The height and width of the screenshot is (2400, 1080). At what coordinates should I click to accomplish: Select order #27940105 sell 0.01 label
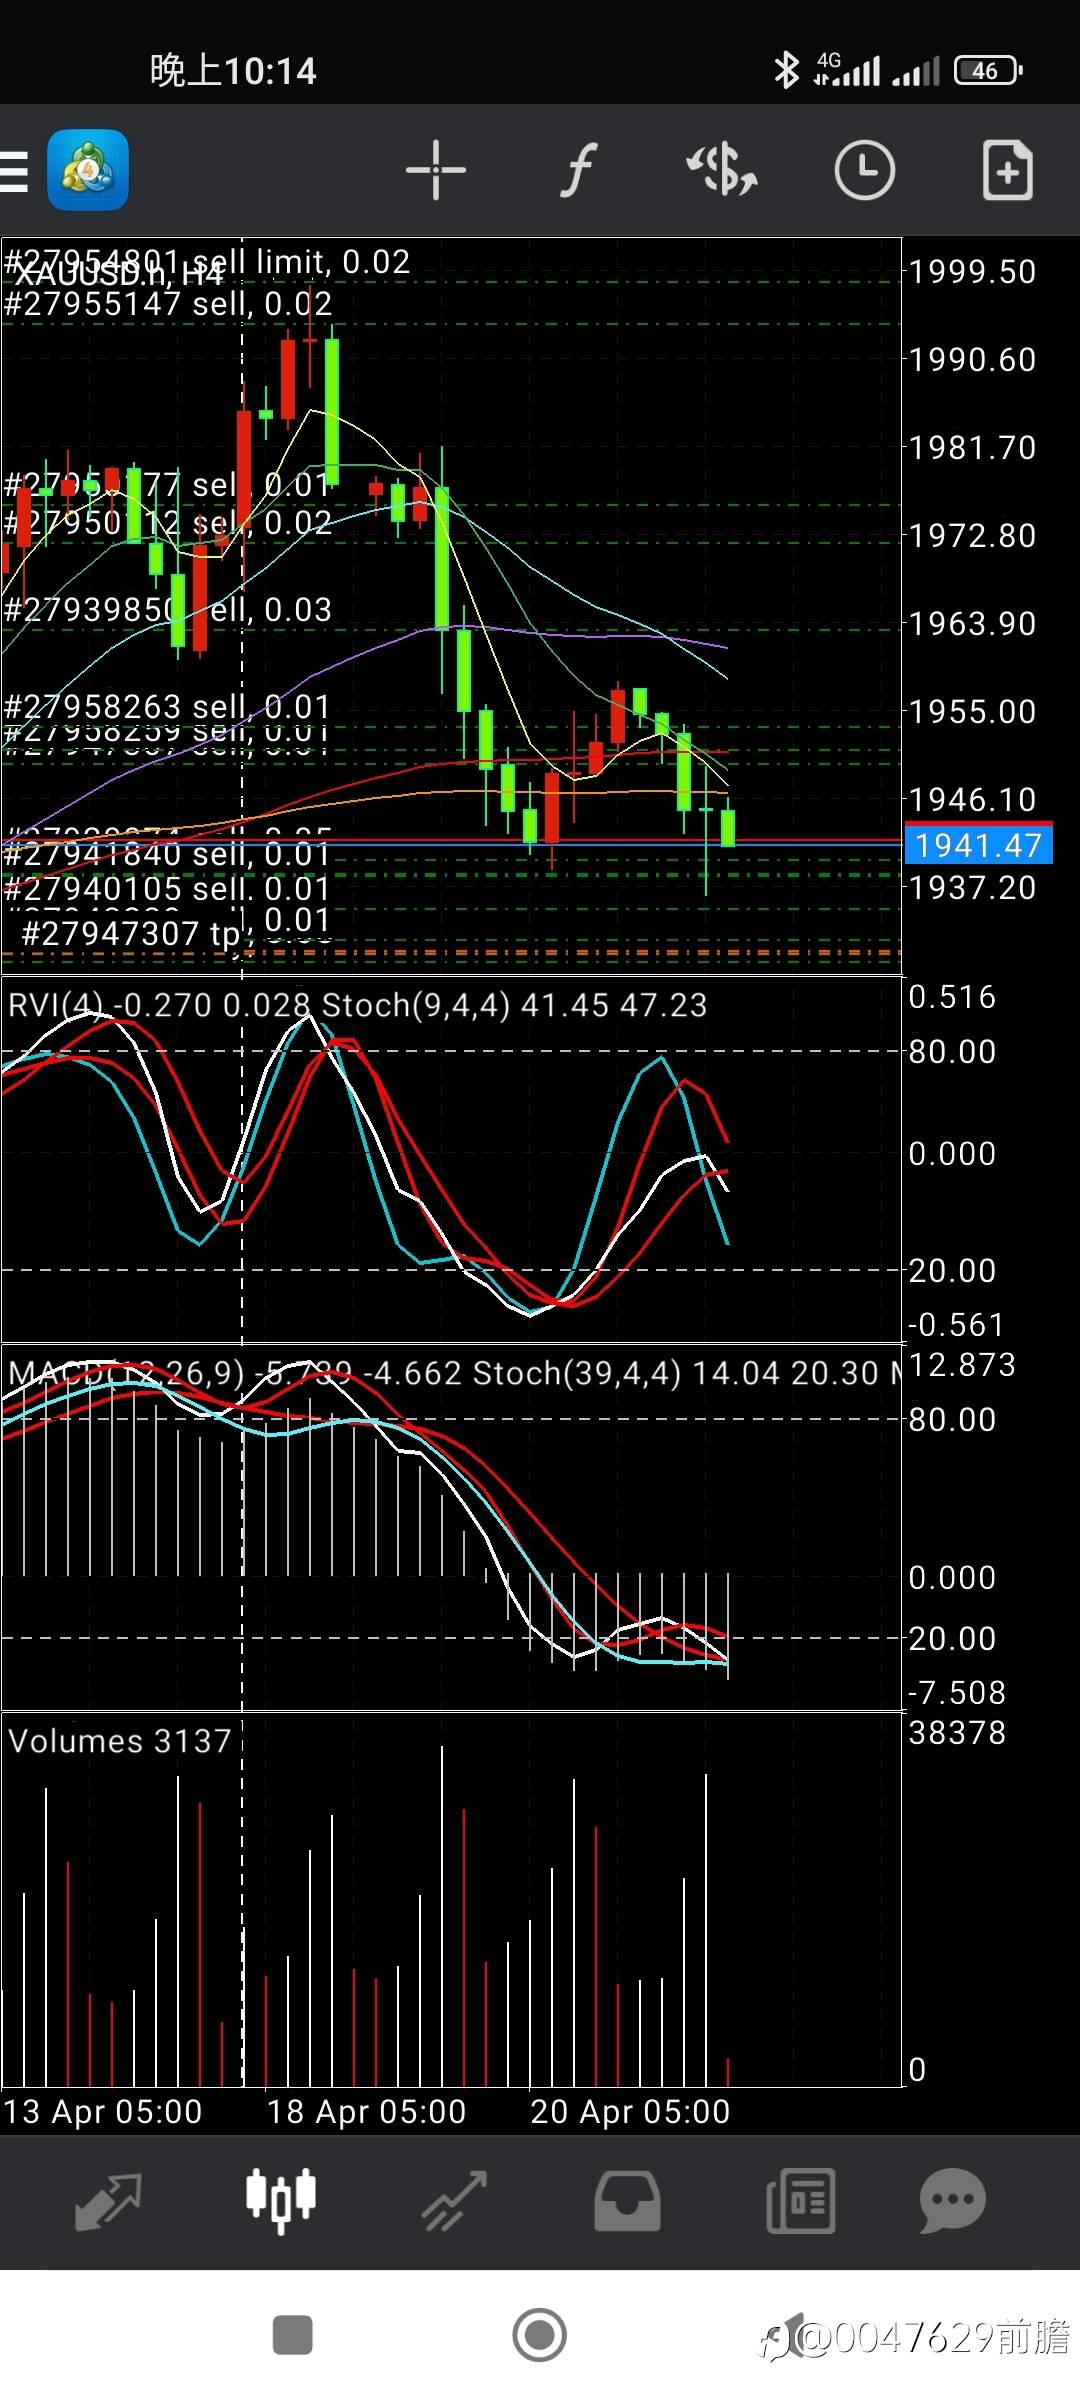pyautogui.click(x=167, y=888)
